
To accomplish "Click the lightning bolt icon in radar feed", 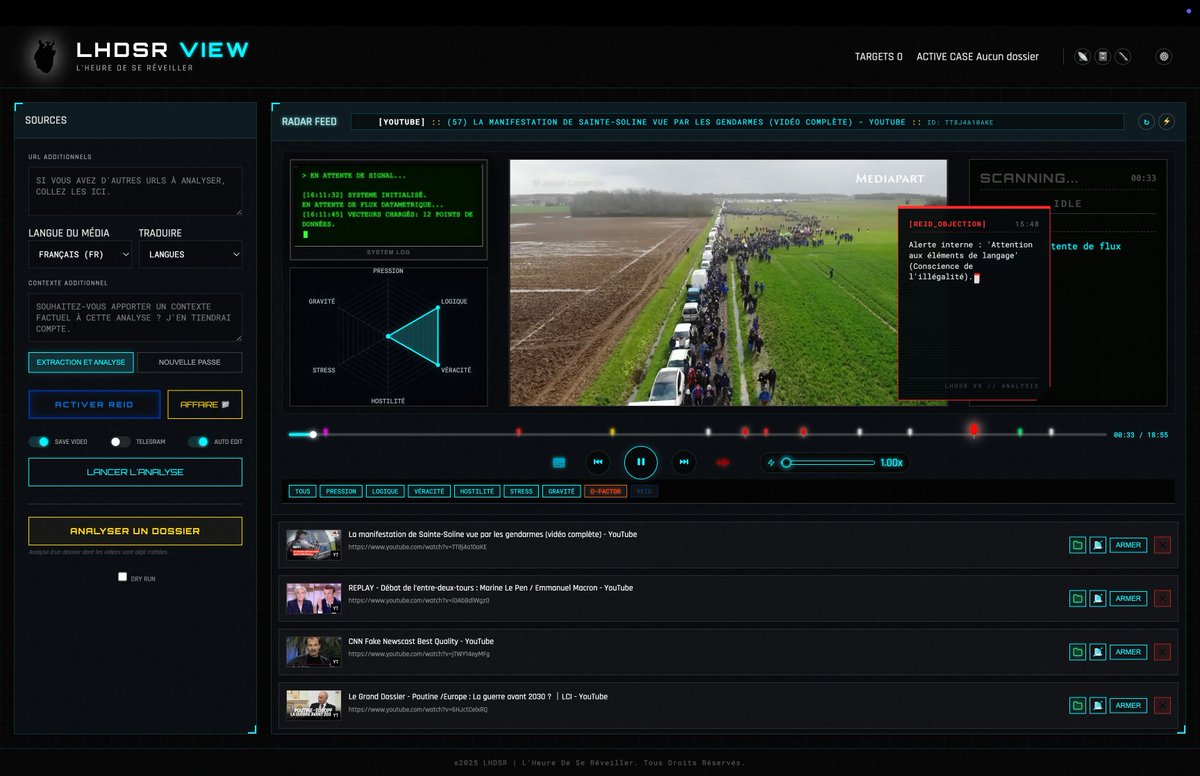I will click(1166, 122).
